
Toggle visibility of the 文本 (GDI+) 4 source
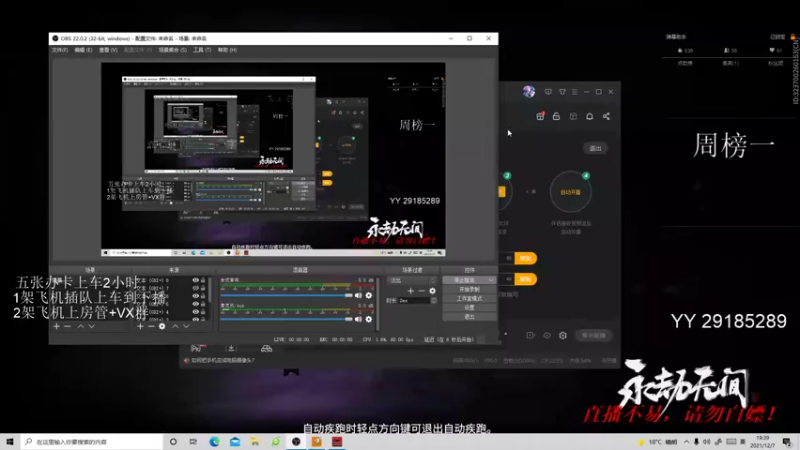point(195,312)
